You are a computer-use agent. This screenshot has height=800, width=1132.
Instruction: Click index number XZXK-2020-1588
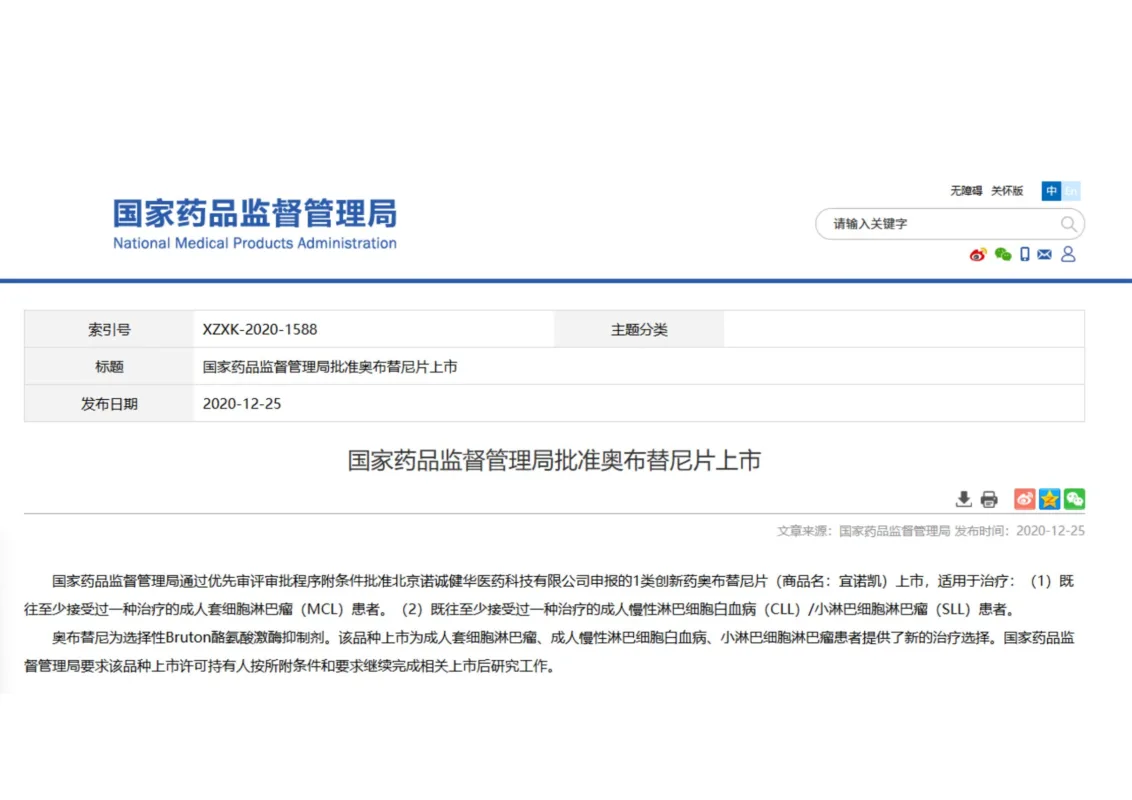point(260,329)
